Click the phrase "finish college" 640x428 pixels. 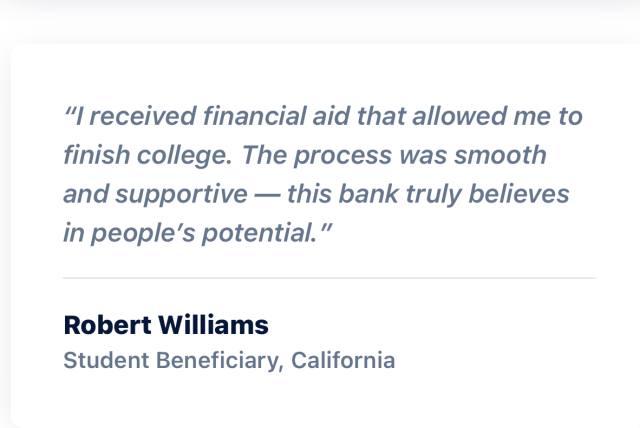click(148, 156)
